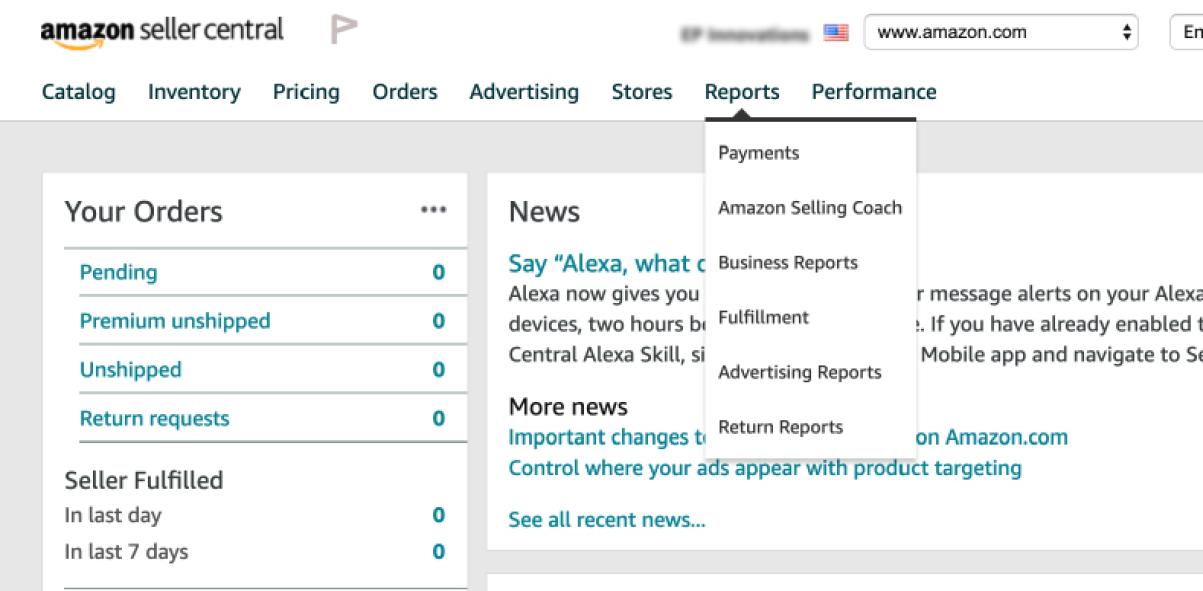Open the Your Orders three-dot menu
1203x591 pixels.
tap(433, 210)
